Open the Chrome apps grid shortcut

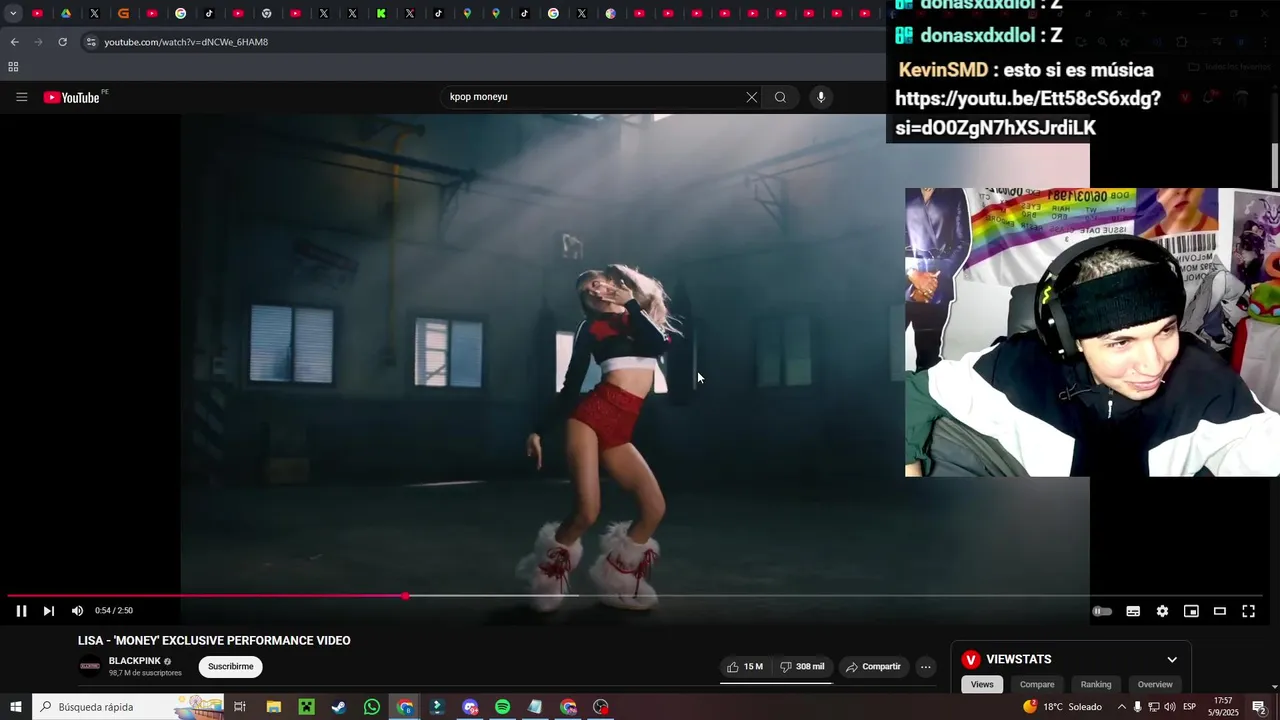coord(13,67)
